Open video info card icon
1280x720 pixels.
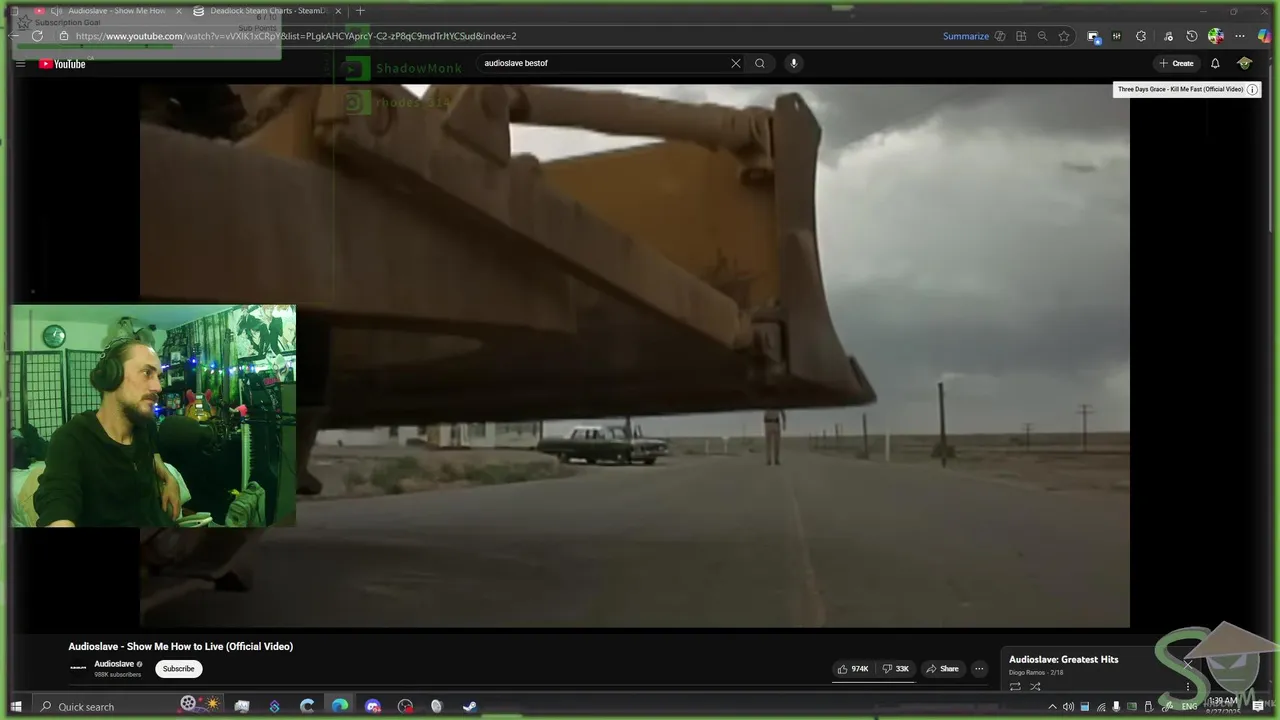[x=1252, y=89]
